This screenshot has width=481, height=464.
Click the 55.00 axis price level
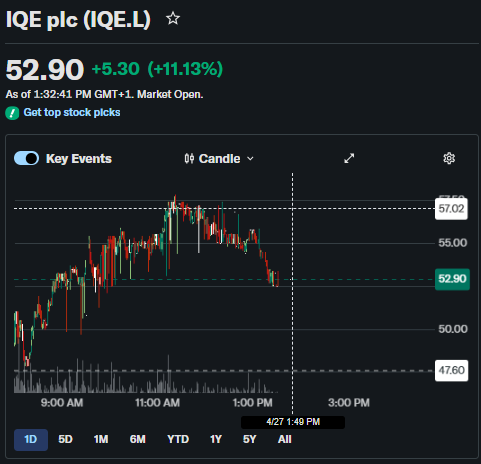point(452,243)
